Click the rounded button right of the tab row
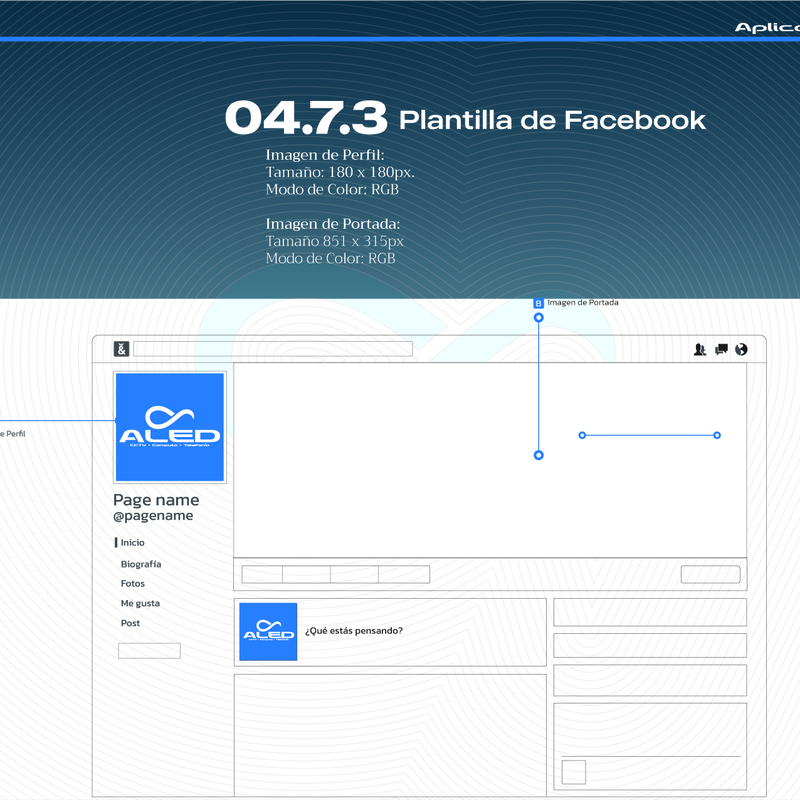800x800 pixels. tap(710, 574)
